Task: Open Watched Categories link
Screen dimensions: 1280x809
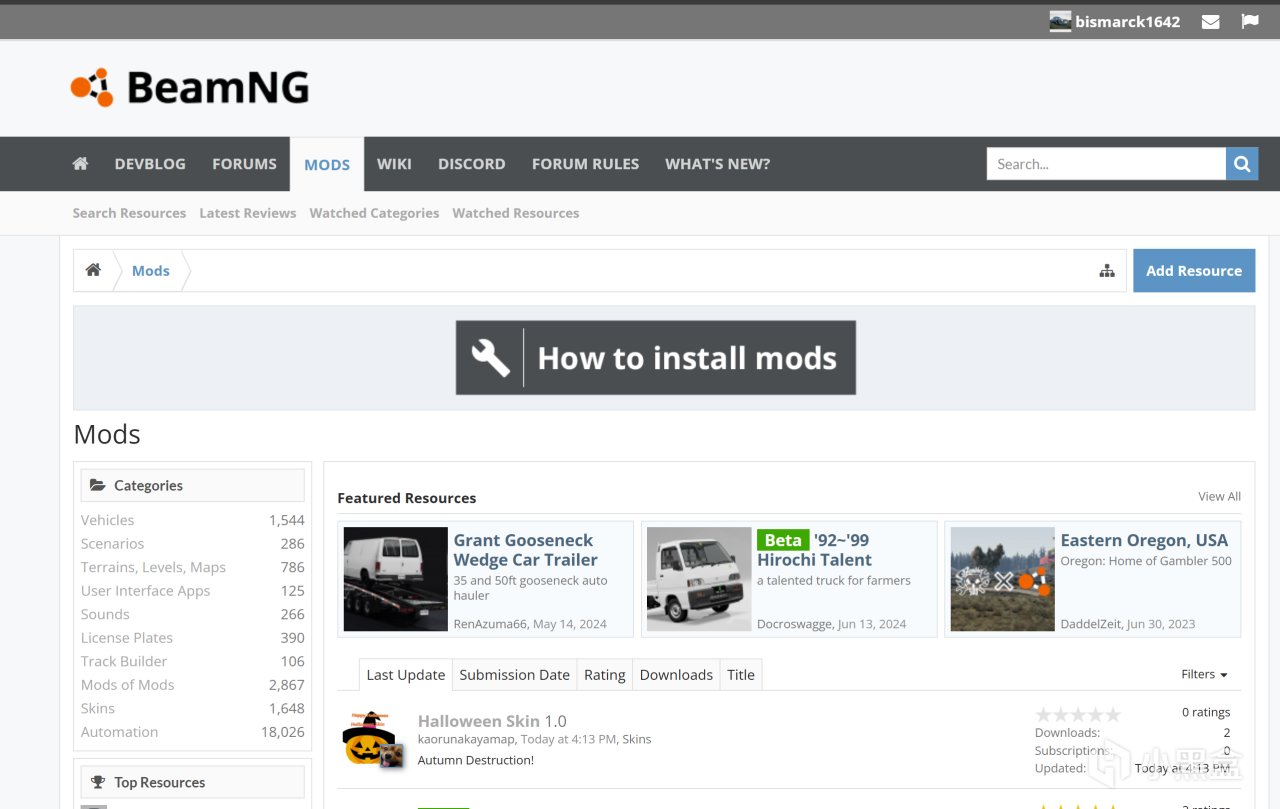Action: (x=374, y=213)
